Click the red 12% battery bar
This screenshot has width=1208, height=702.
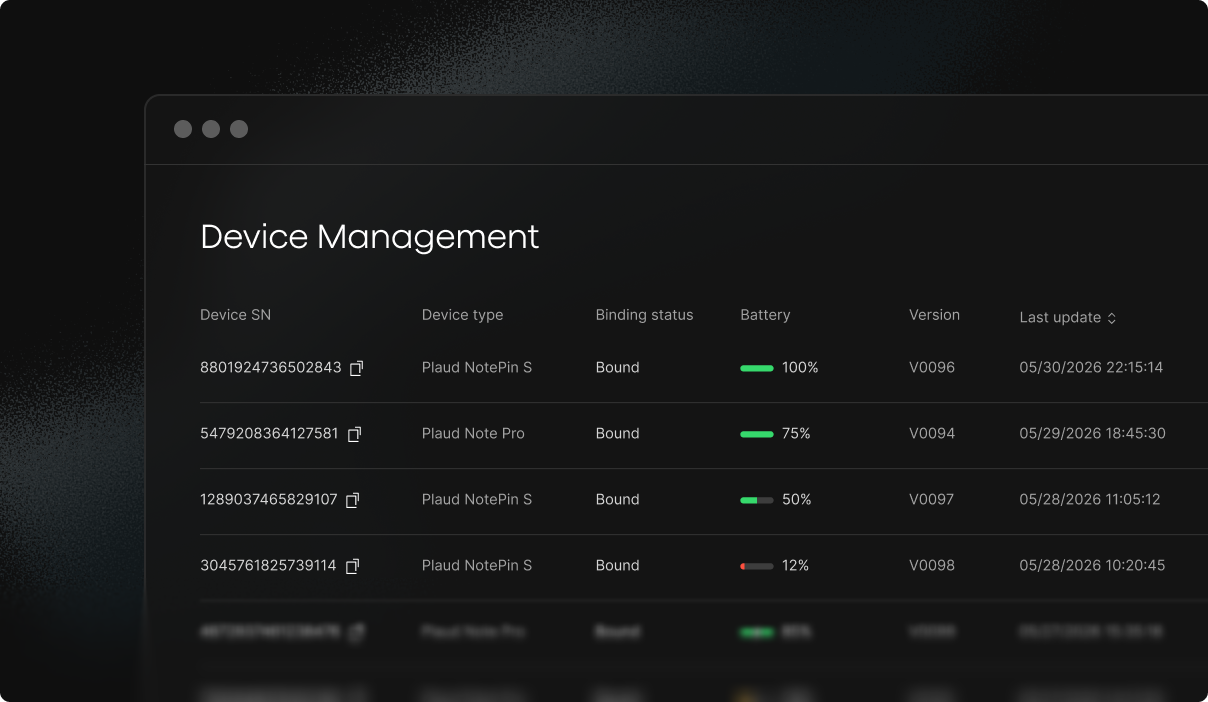757,566
